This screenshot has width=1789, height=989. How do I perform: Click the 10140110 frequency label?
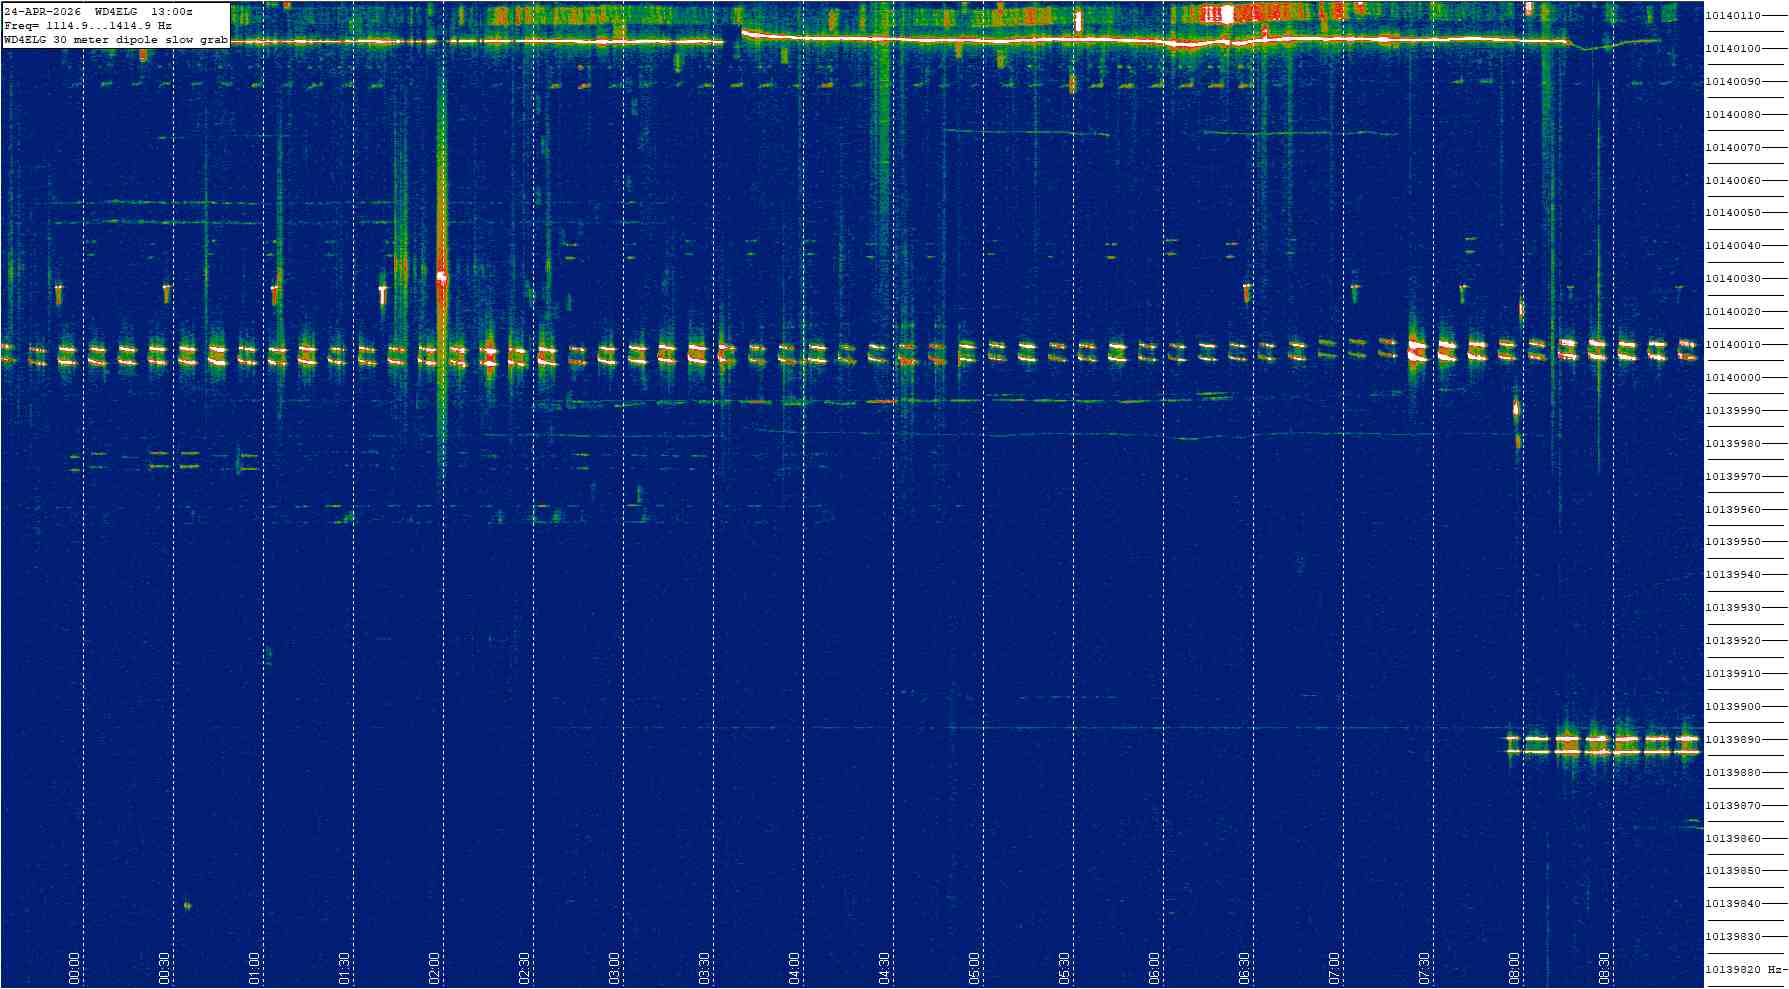click(1733, 16)
